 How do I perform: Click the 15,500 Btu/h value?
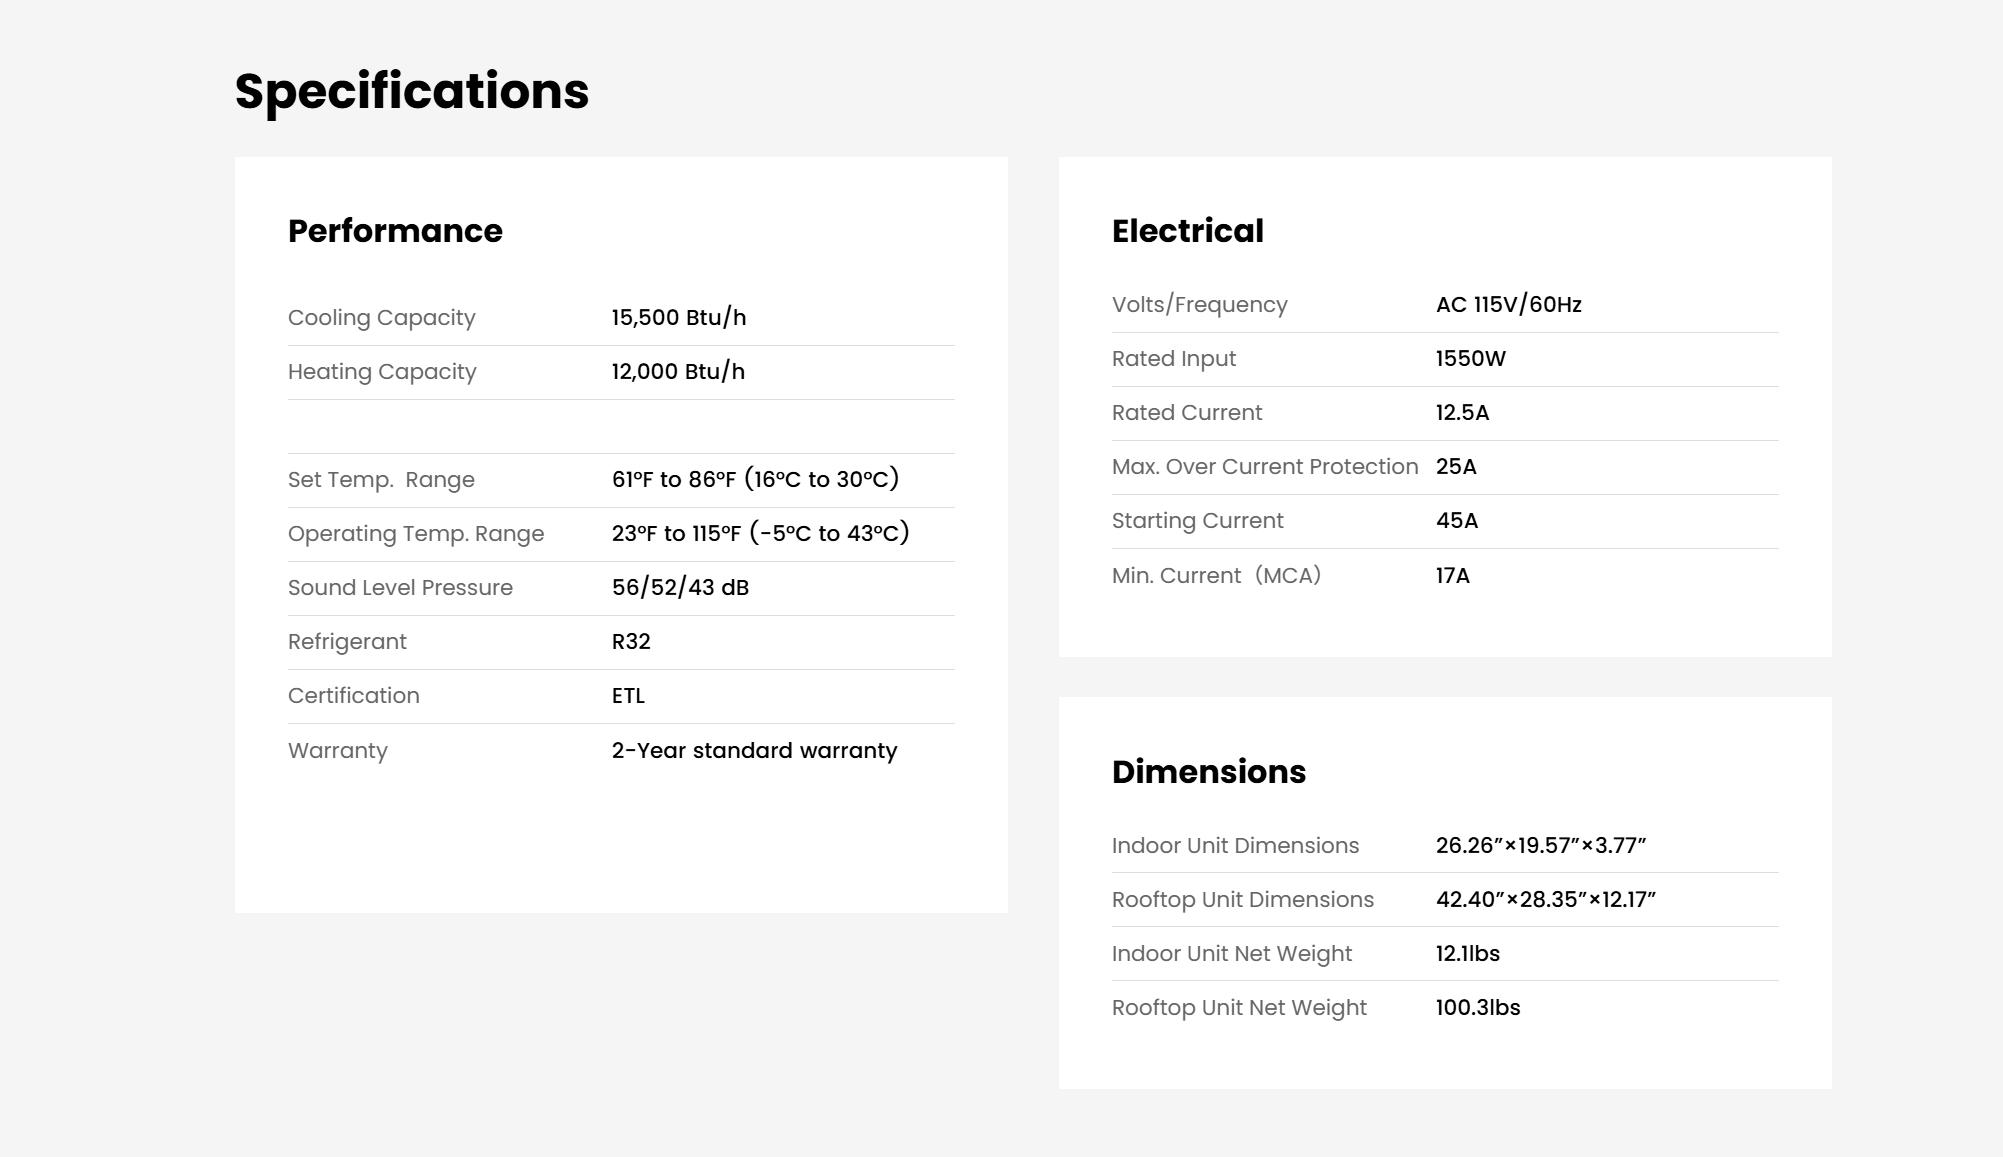click(x=679, y=318)
